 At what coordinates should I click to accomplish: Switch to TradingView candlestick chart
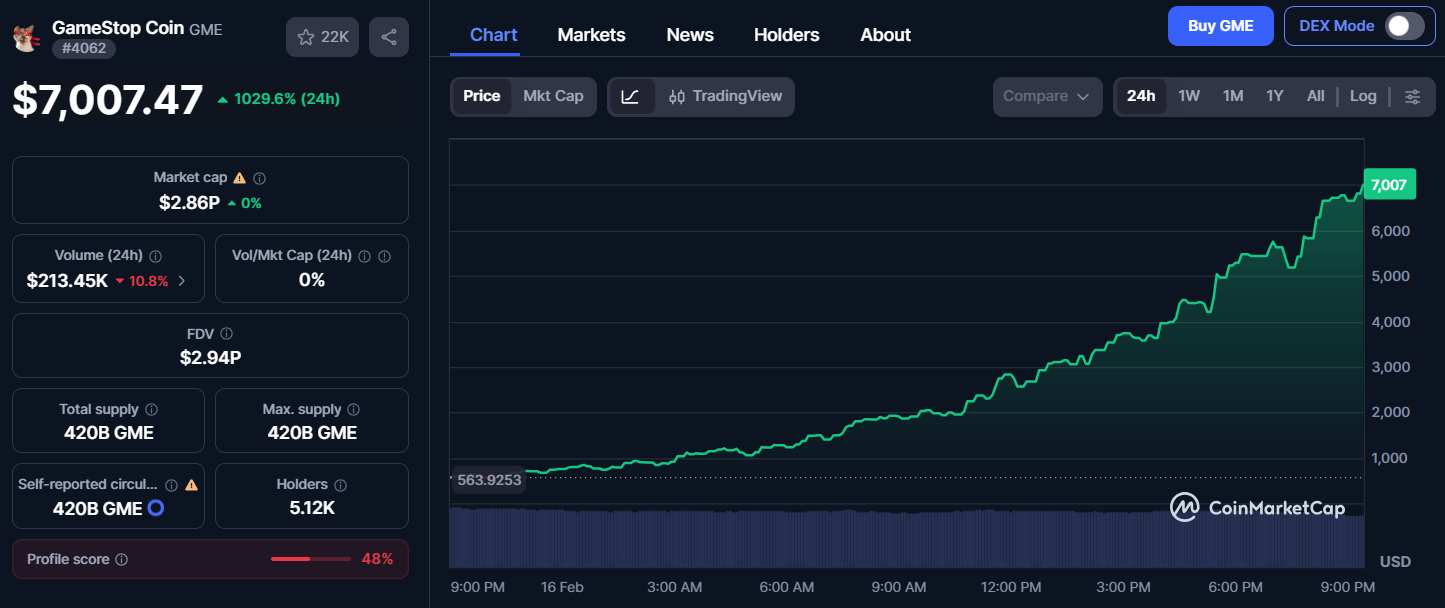(x=725, y=97)
